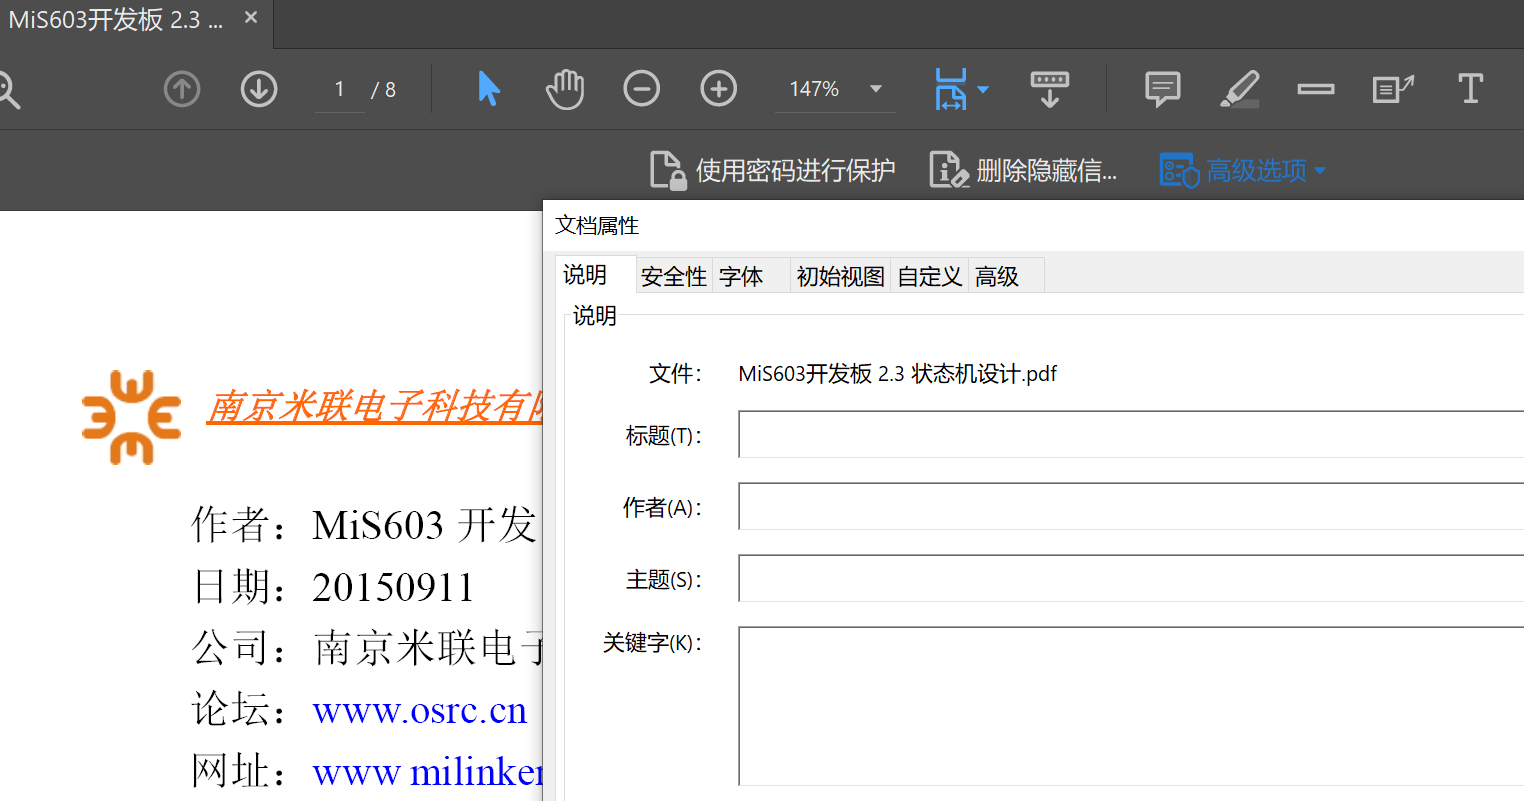Close the MiS603开发板 2.3 document tab
The image size is (1524, 801).
coord(251,18)
